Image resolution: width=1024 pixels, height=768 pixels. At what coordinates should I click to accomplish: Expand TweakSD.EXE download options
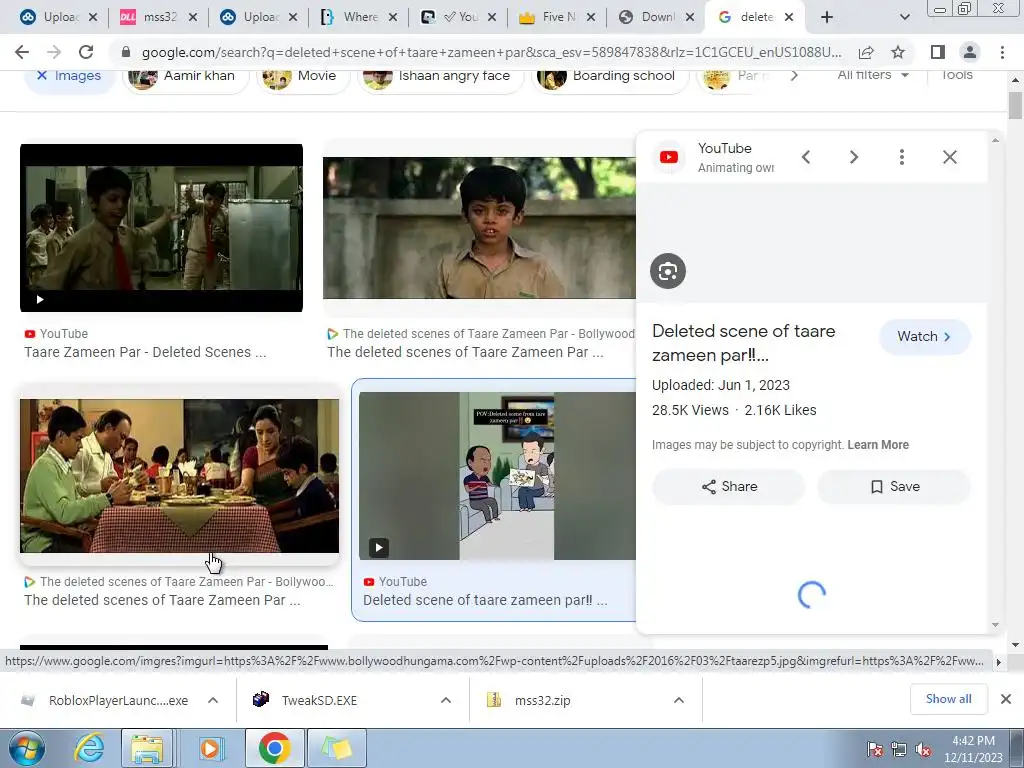[x=446, y=700]
